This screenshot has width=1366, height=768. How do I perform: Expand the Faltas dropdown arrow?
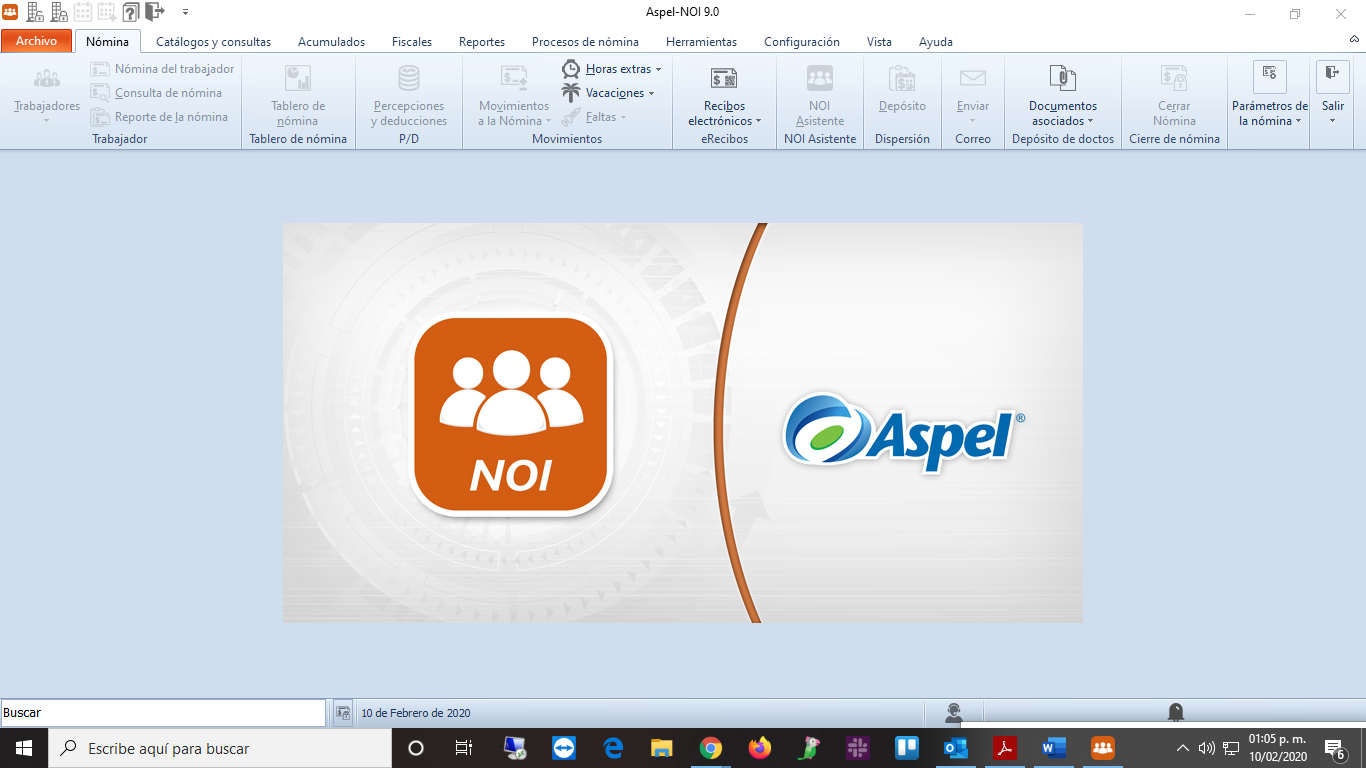624,117
